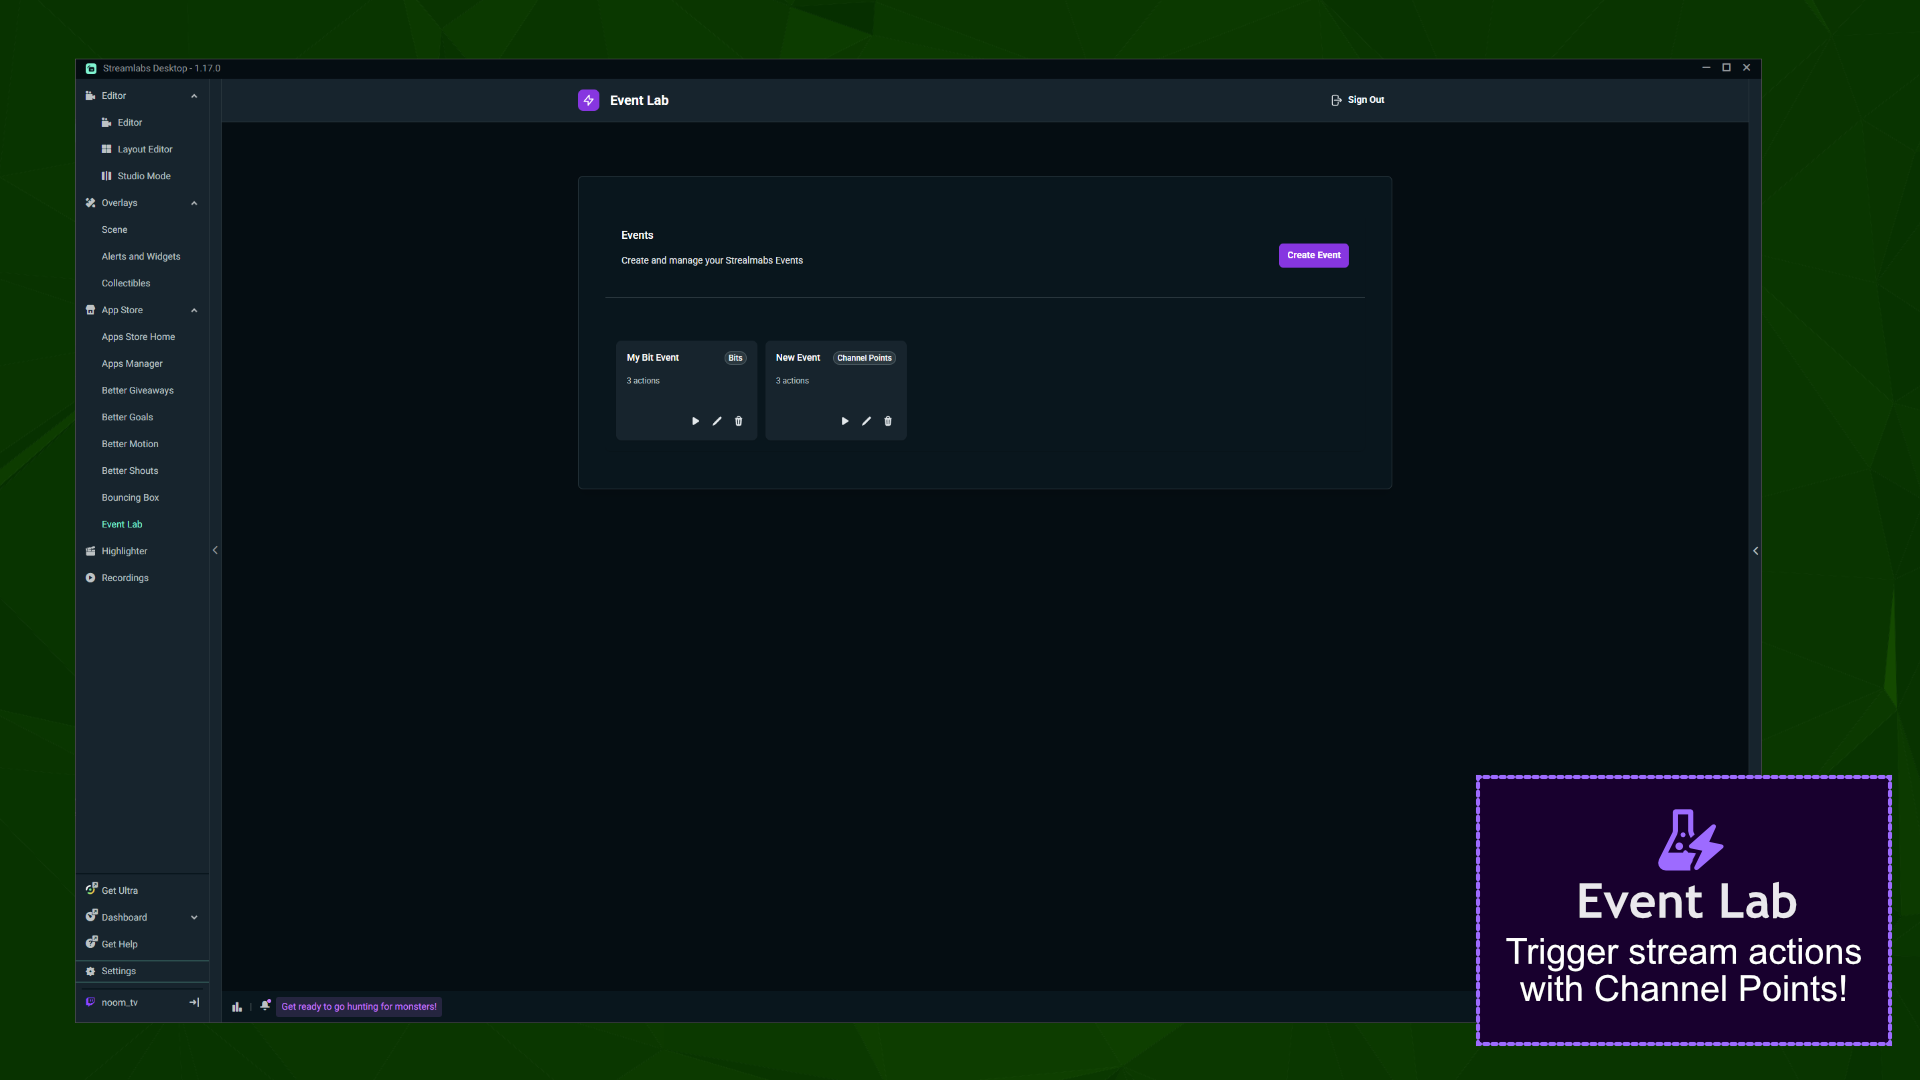Sign Out of Event Lab

[x=1358, y=100]
